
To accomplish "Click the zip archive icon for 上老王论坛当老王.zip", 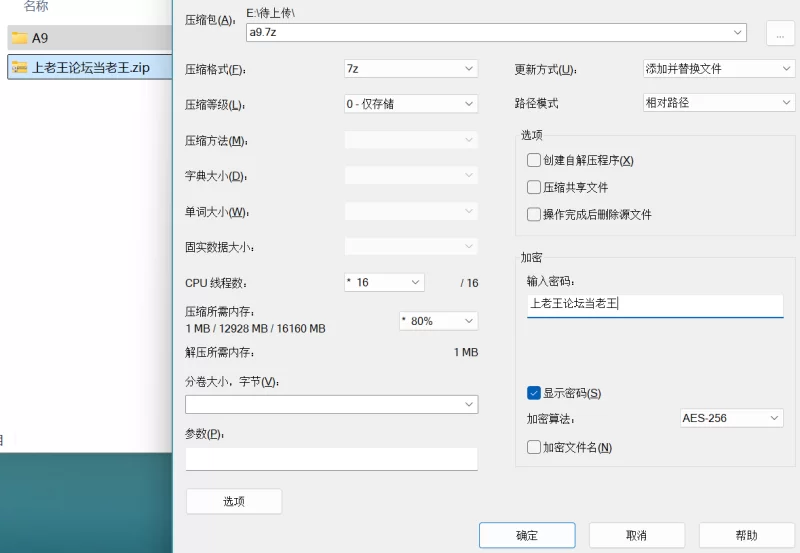I will pyautogui.click(x=19, y=67).
